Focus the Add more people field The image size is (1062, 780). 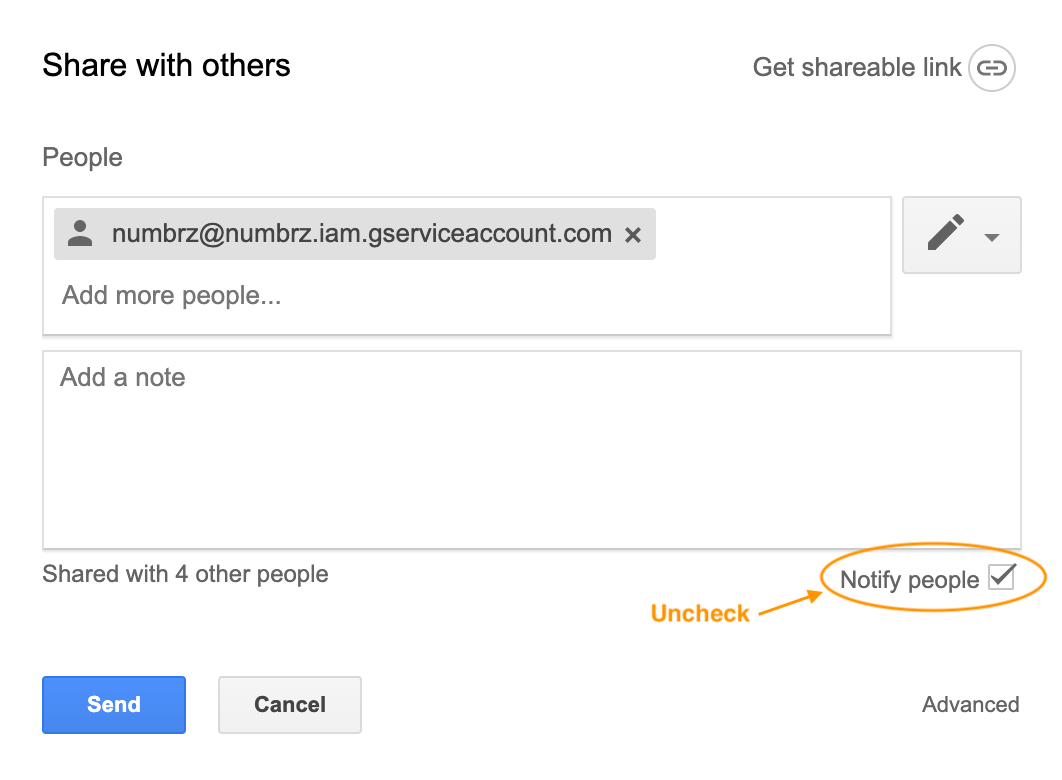[171, 296]
